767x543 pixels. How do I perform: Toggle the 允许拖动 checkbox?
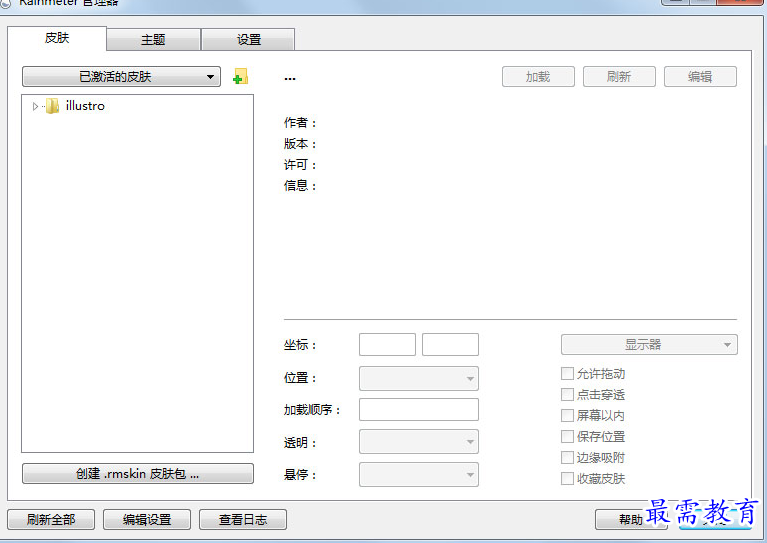click(x=567, y=374)
